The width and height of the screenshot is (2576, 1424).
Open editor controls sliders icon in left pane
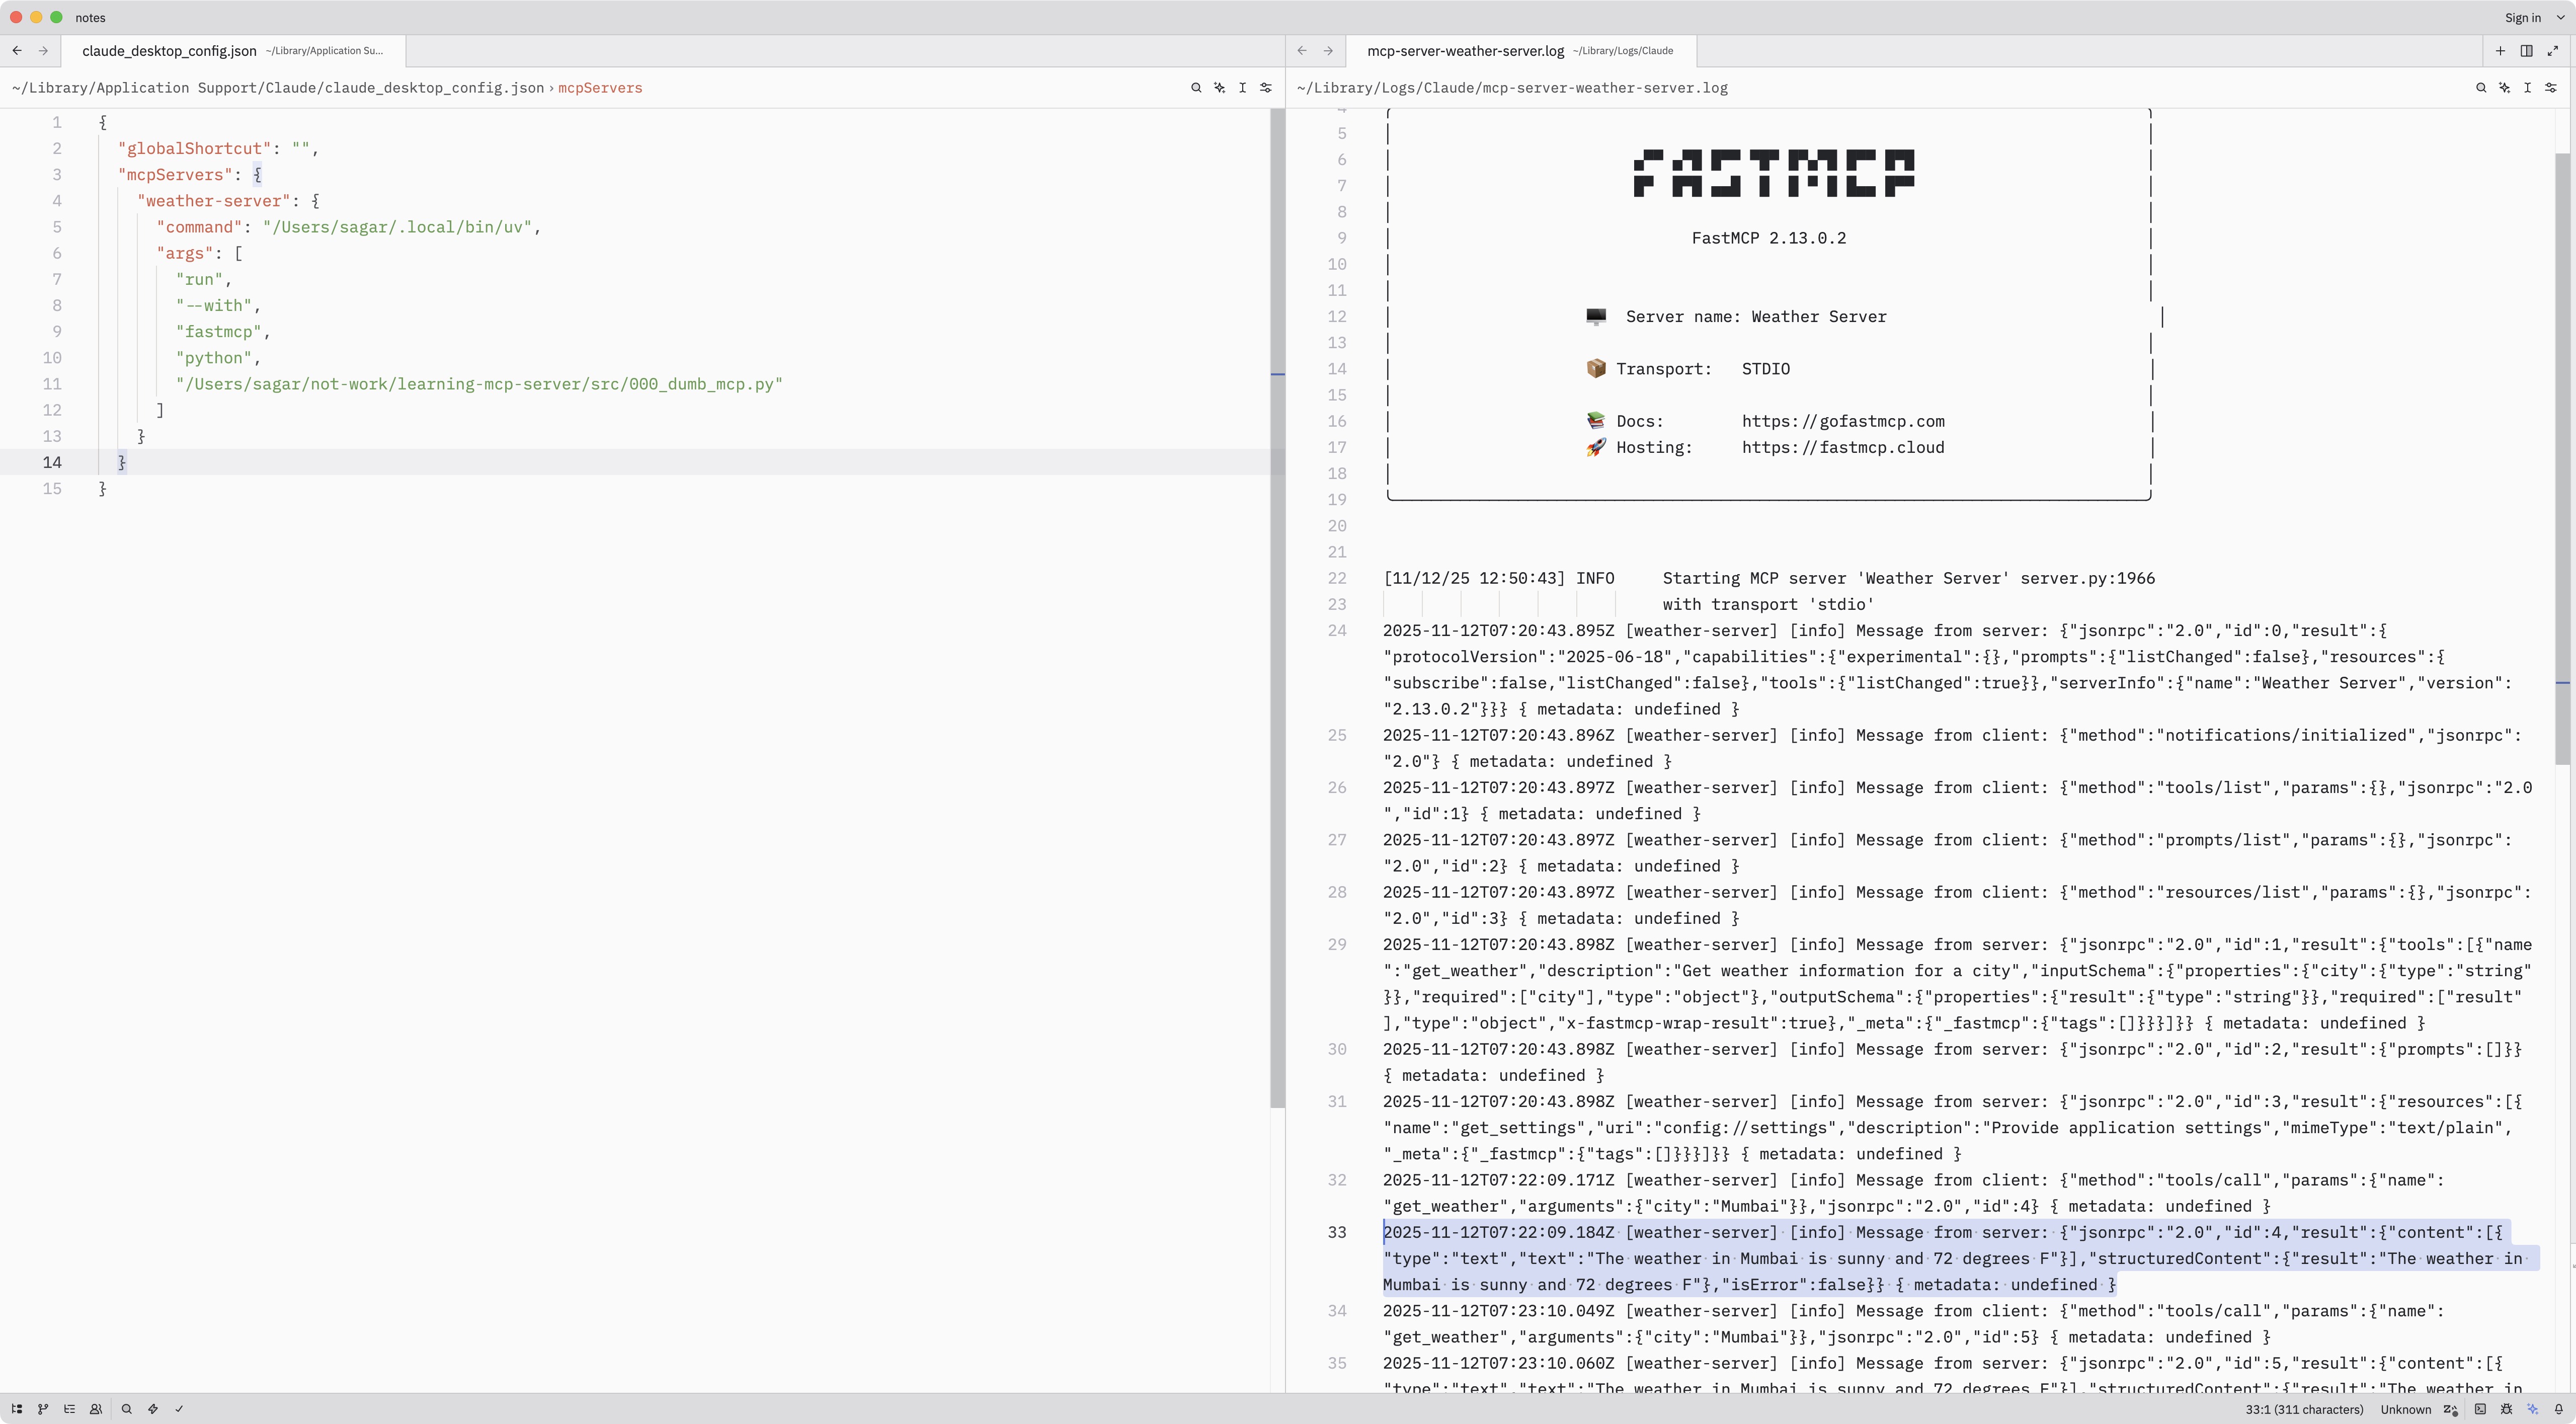(x=1266, y=88)
